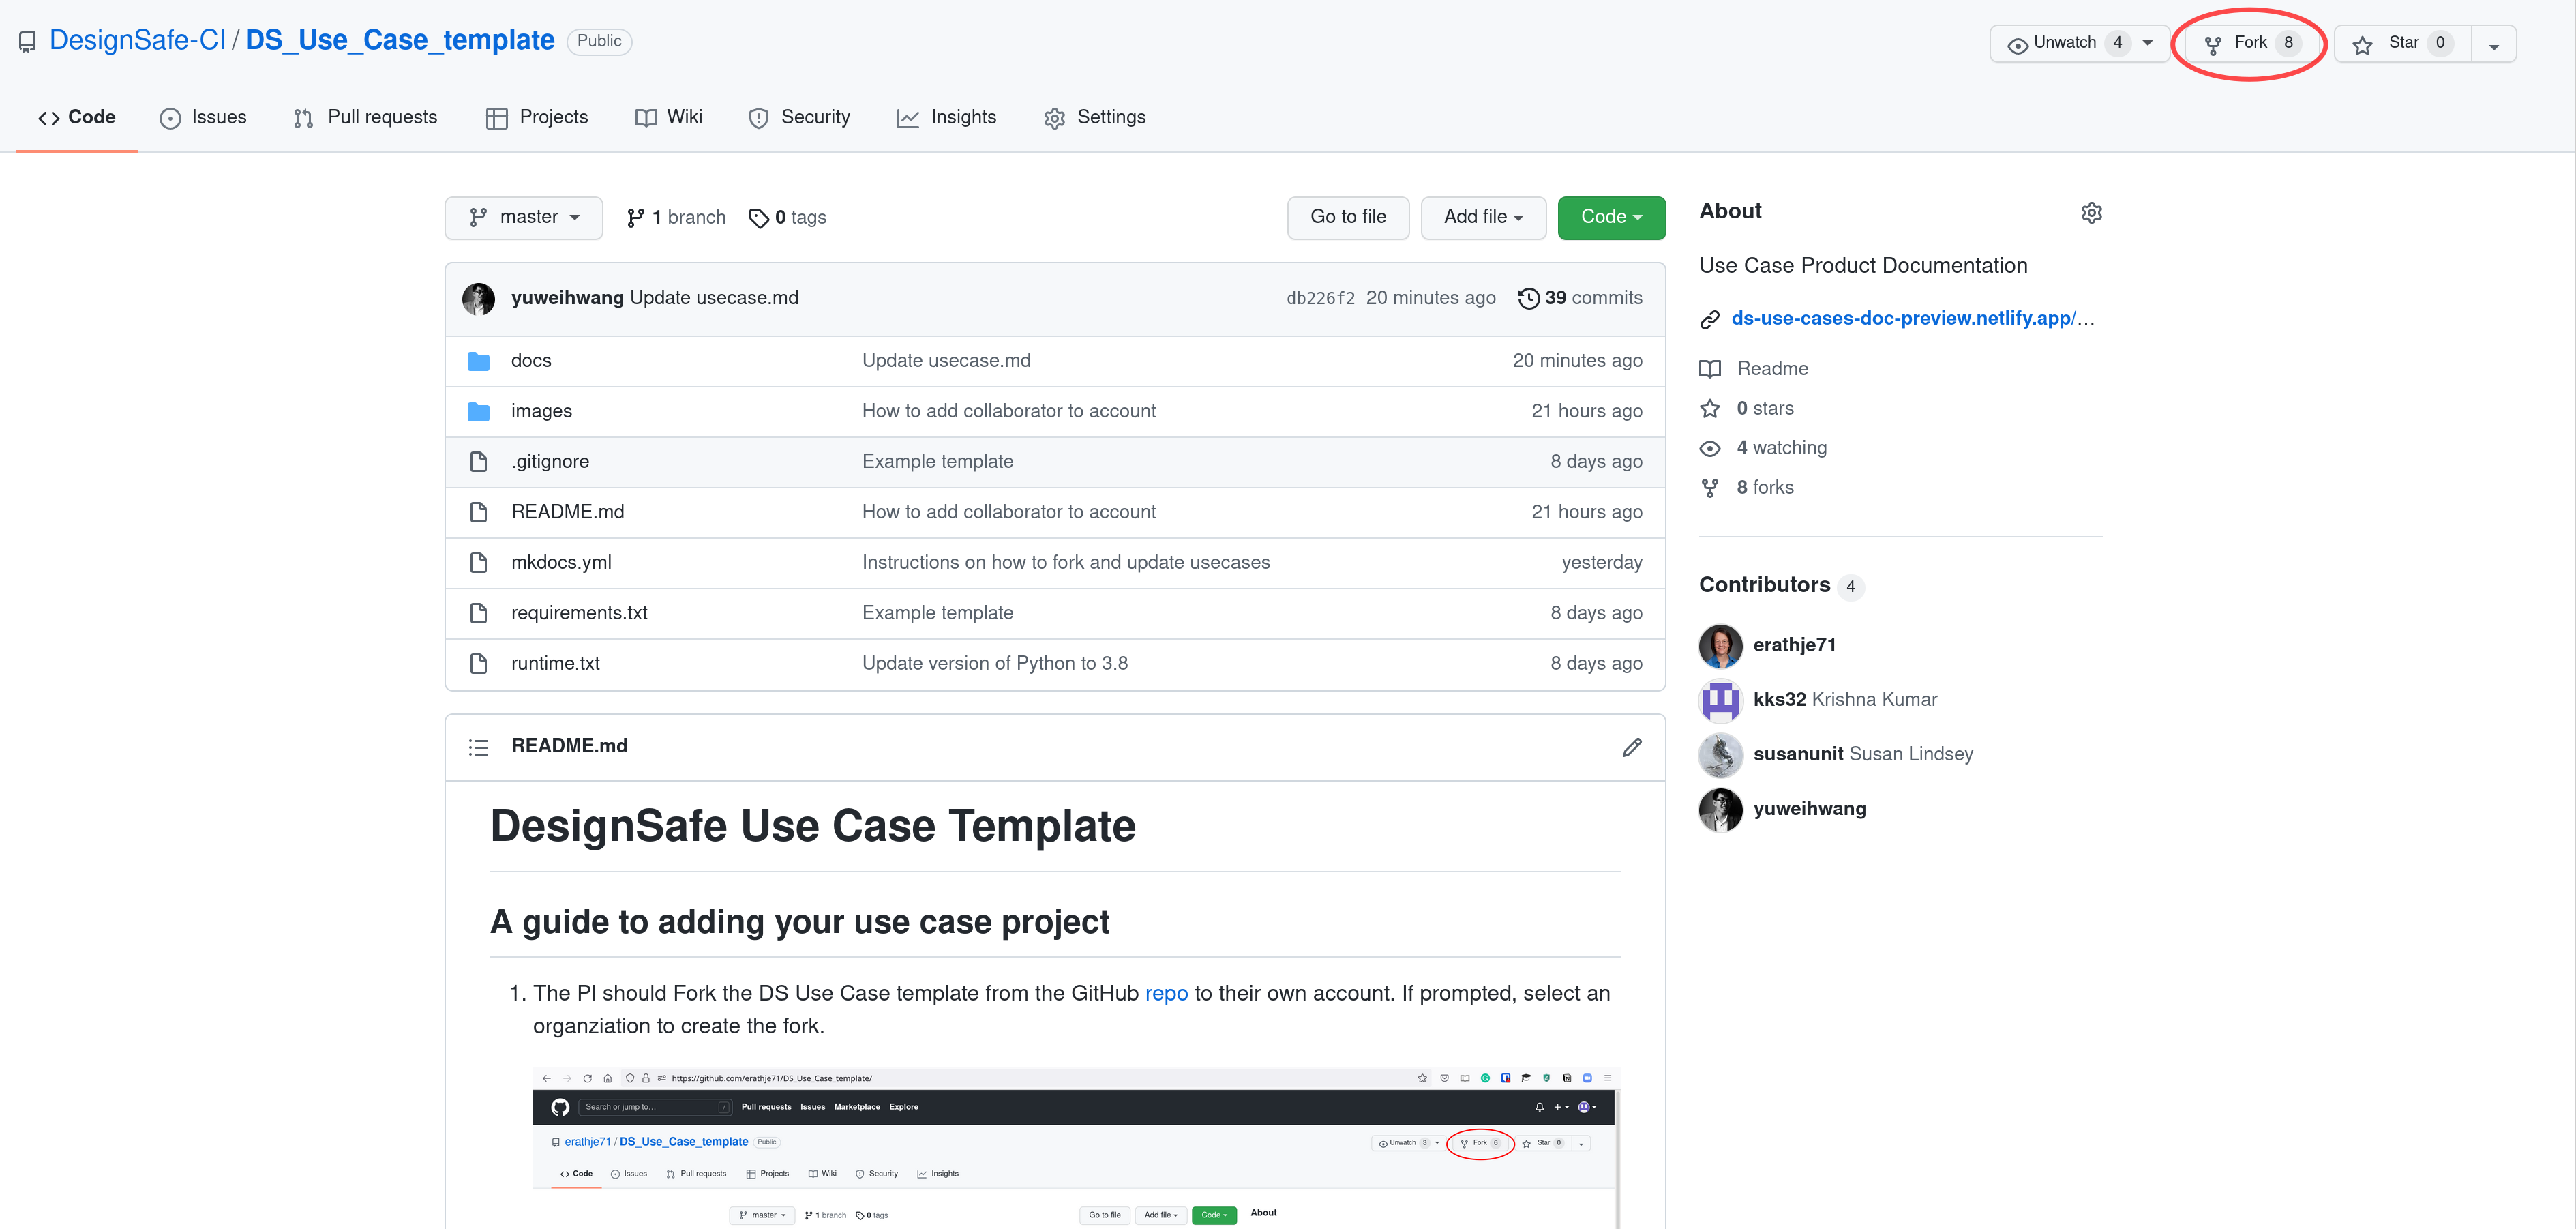
Task: Expand the star lists dropdown arrow
Action: tap(2494, 45)
